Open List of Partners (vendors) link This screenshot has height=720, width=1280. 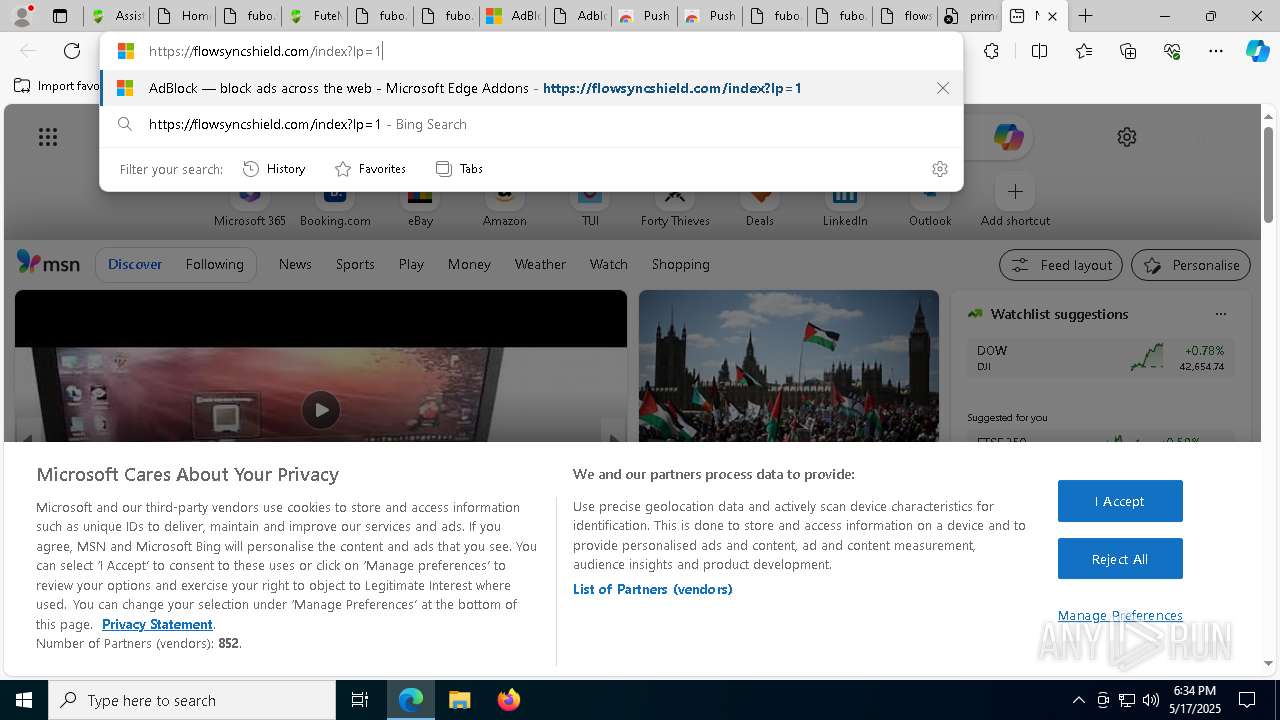(x=652, y=589)
